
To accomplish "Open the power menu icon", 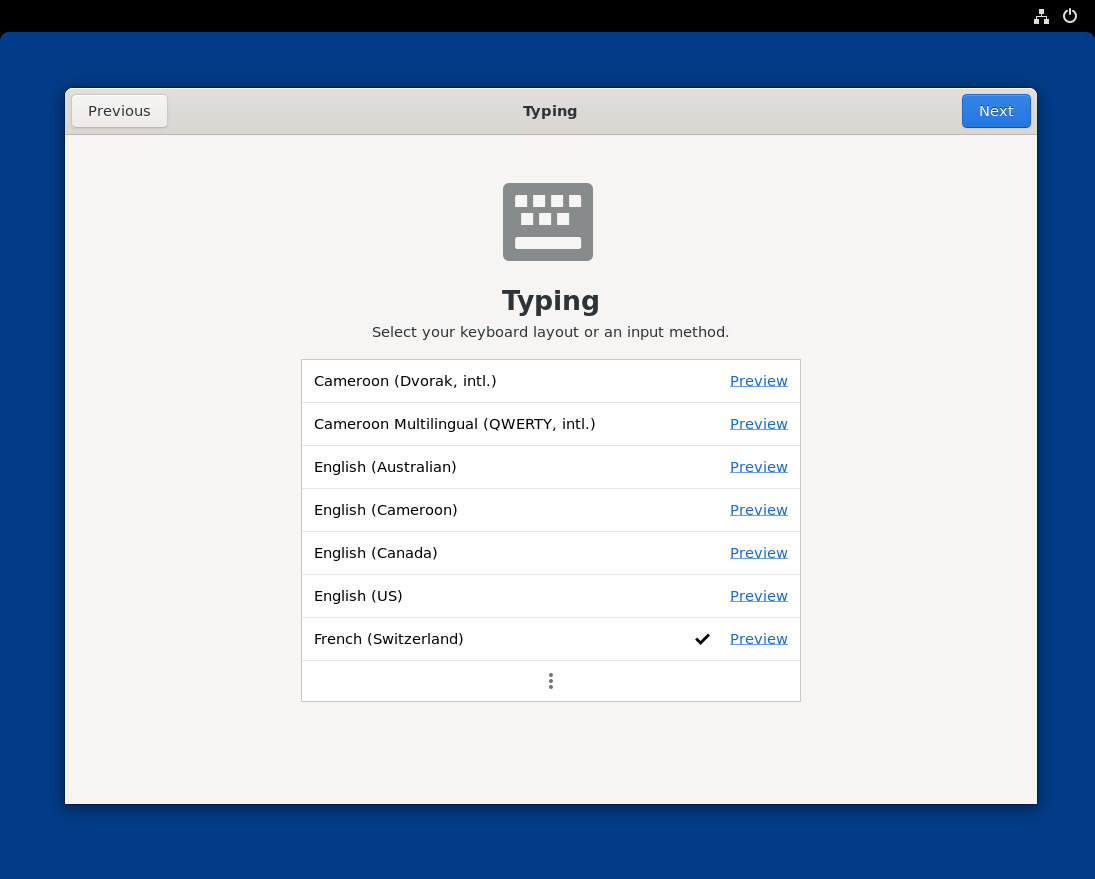I will pos(1070,16).
